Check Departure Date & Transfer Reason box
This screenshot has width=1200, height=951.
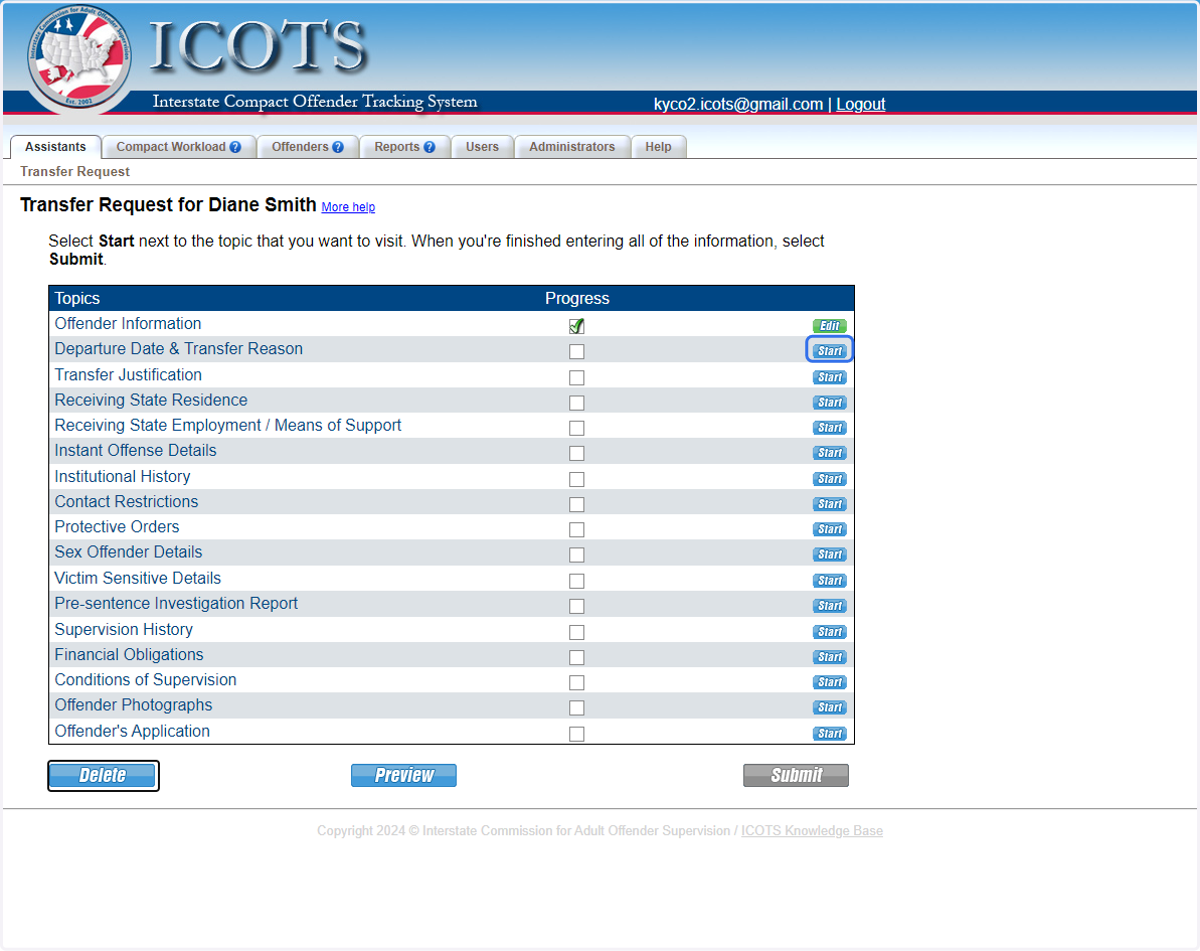point(576,352)
